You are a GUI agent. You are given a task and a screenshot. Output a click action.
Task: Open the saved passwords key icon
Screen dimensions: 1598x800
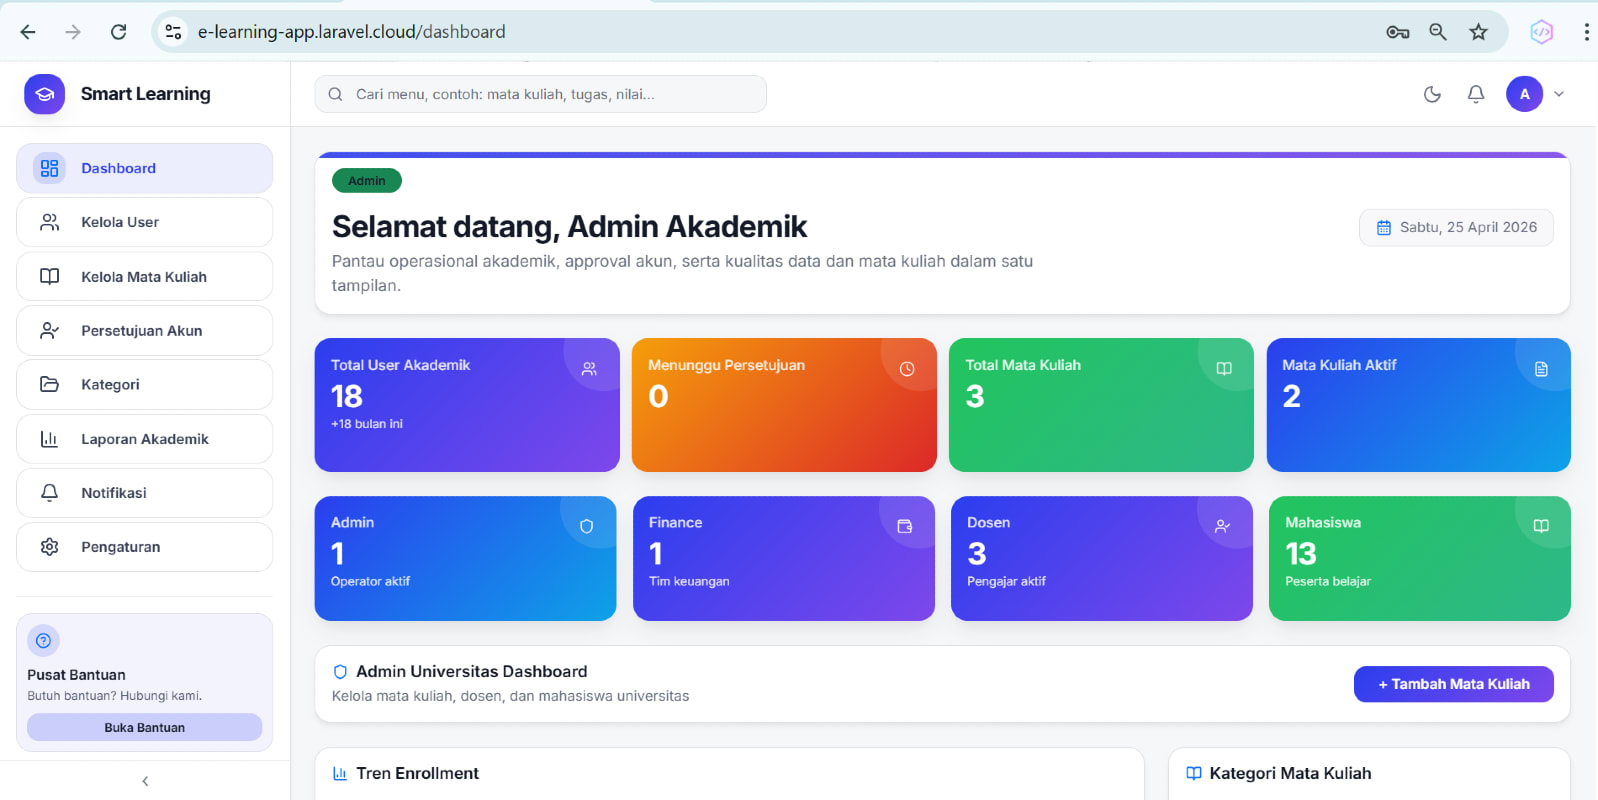pyautogui.click(x=1398, y=32)
